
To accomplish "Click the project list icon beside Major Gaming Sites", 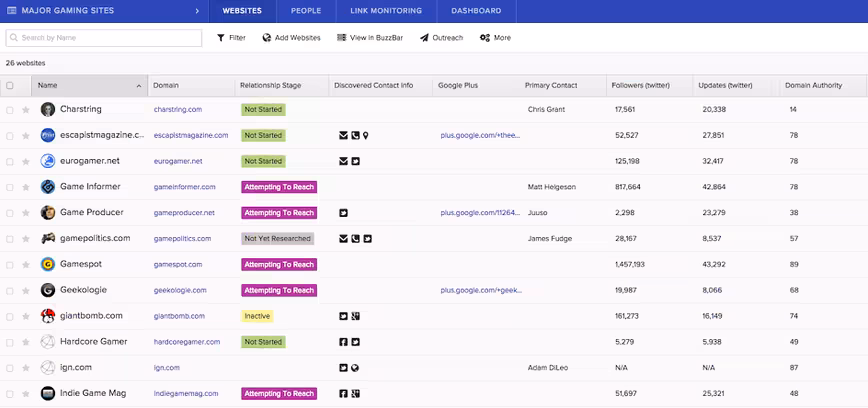I will point(12,11).
